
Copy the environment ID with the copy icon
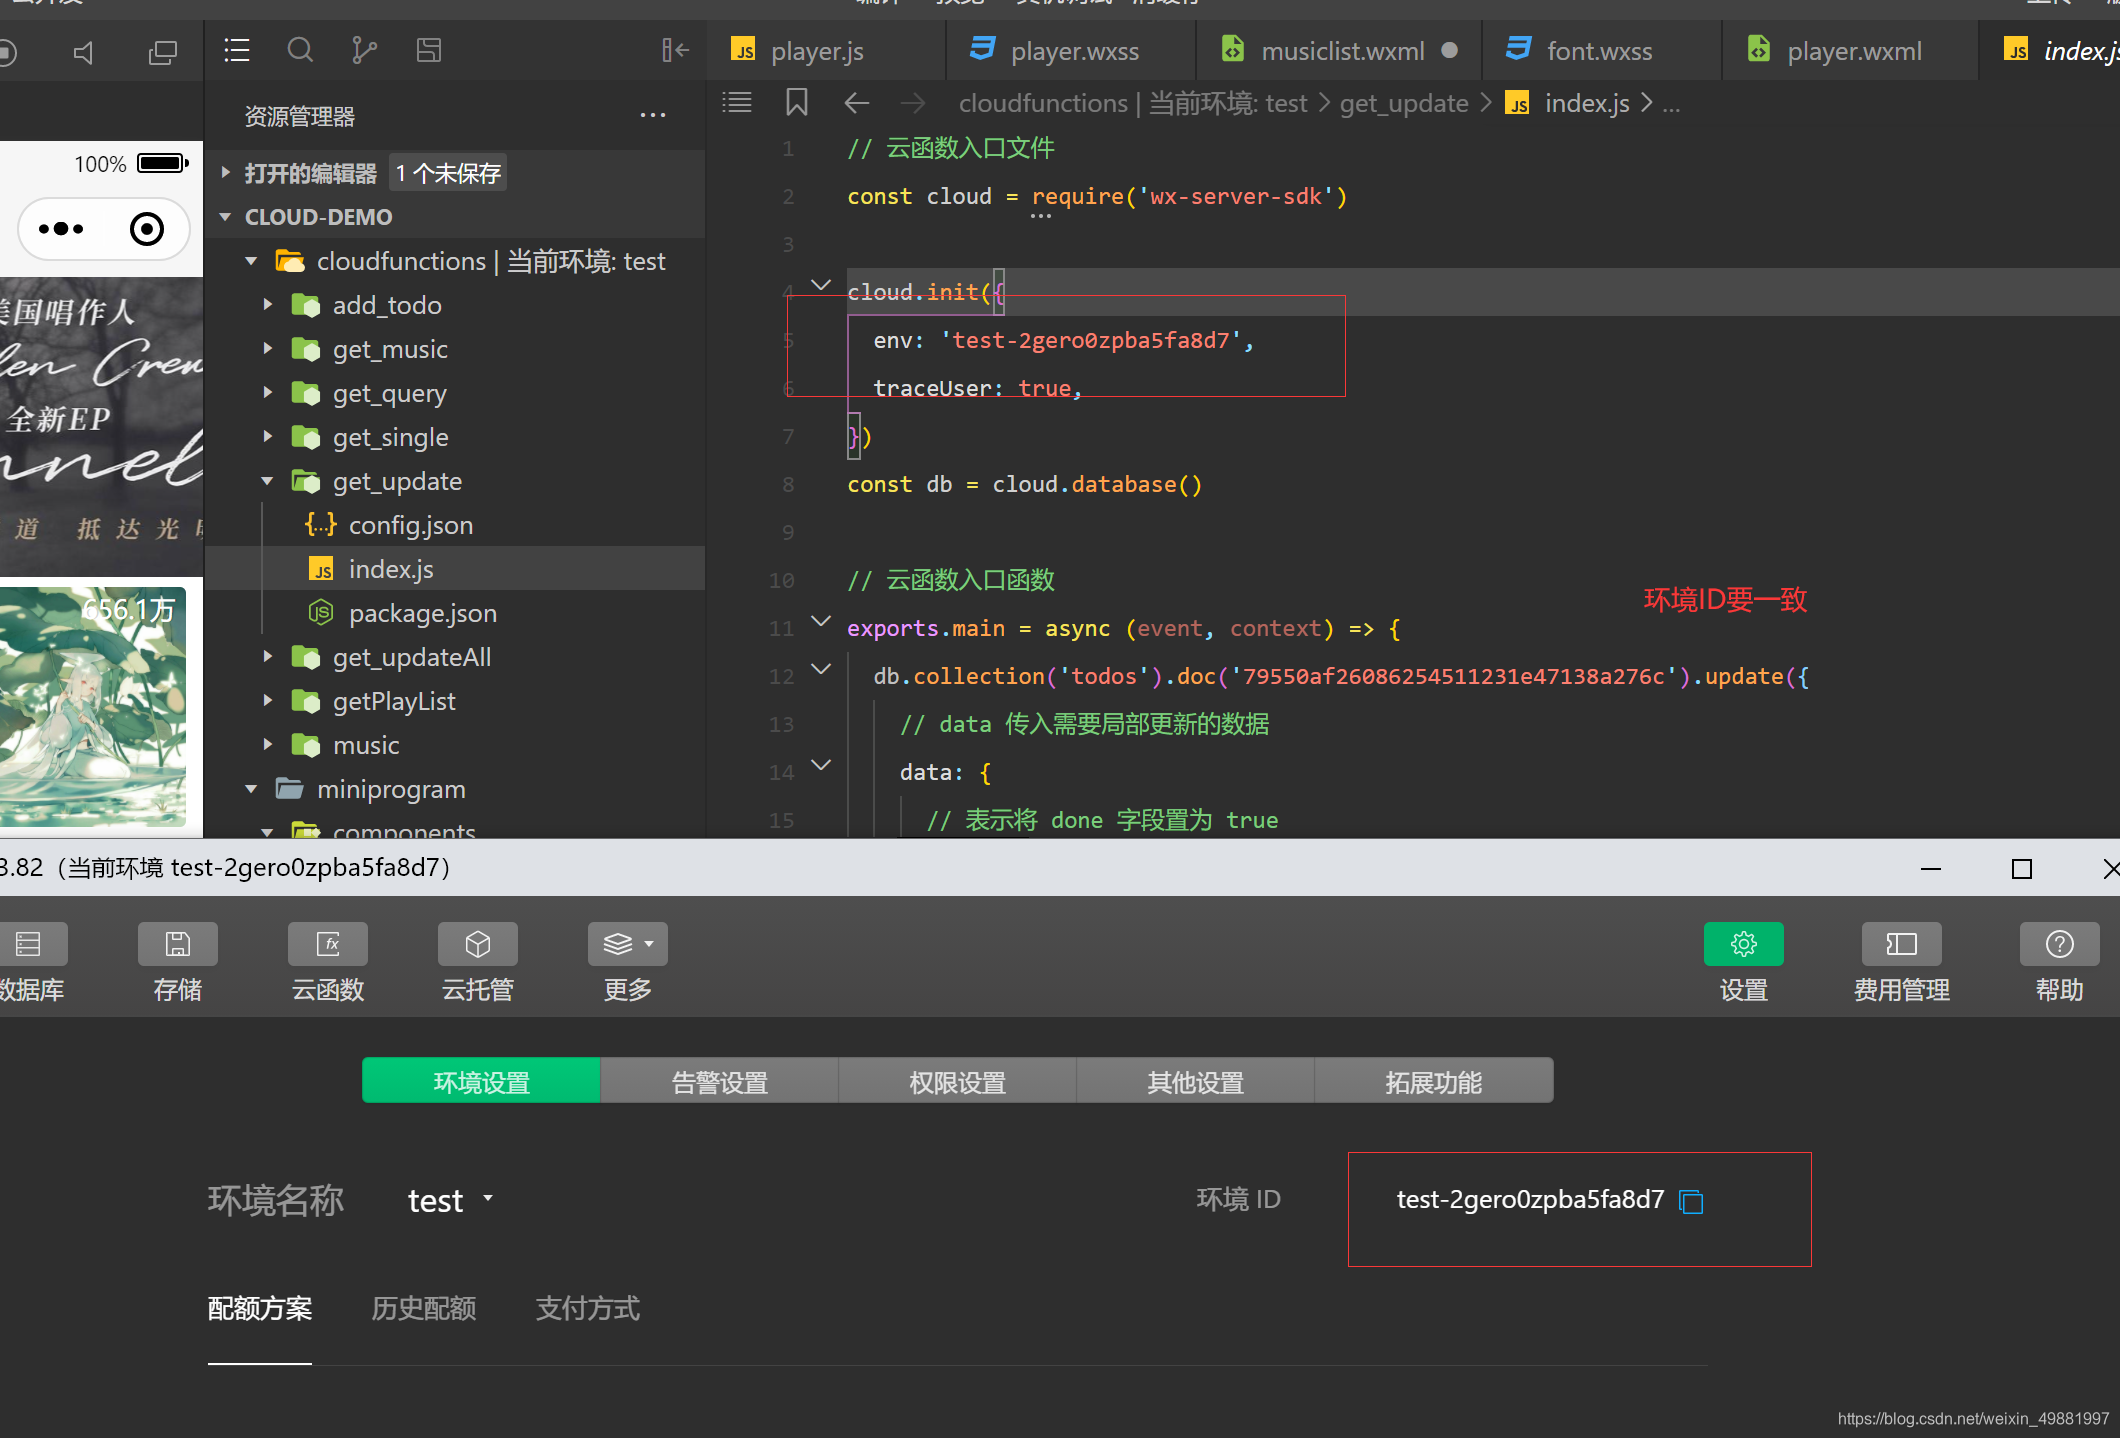pyautogui.click(x=1691, y=1201)
